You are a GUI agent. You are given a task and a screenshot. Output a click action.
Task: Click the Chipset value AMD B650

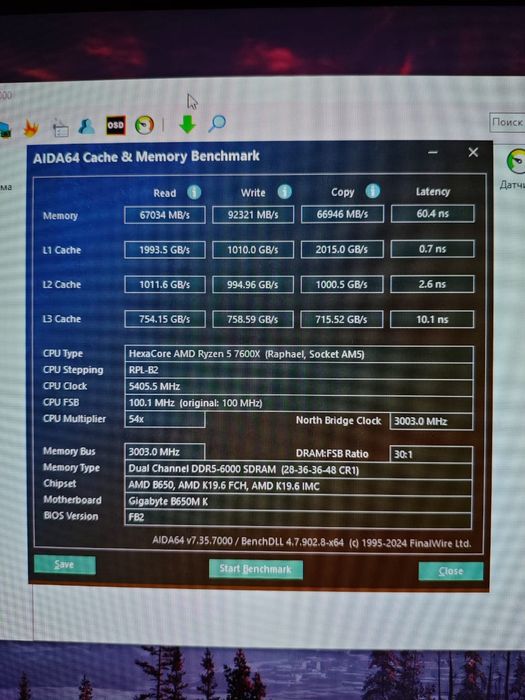(x=298, y=486)
